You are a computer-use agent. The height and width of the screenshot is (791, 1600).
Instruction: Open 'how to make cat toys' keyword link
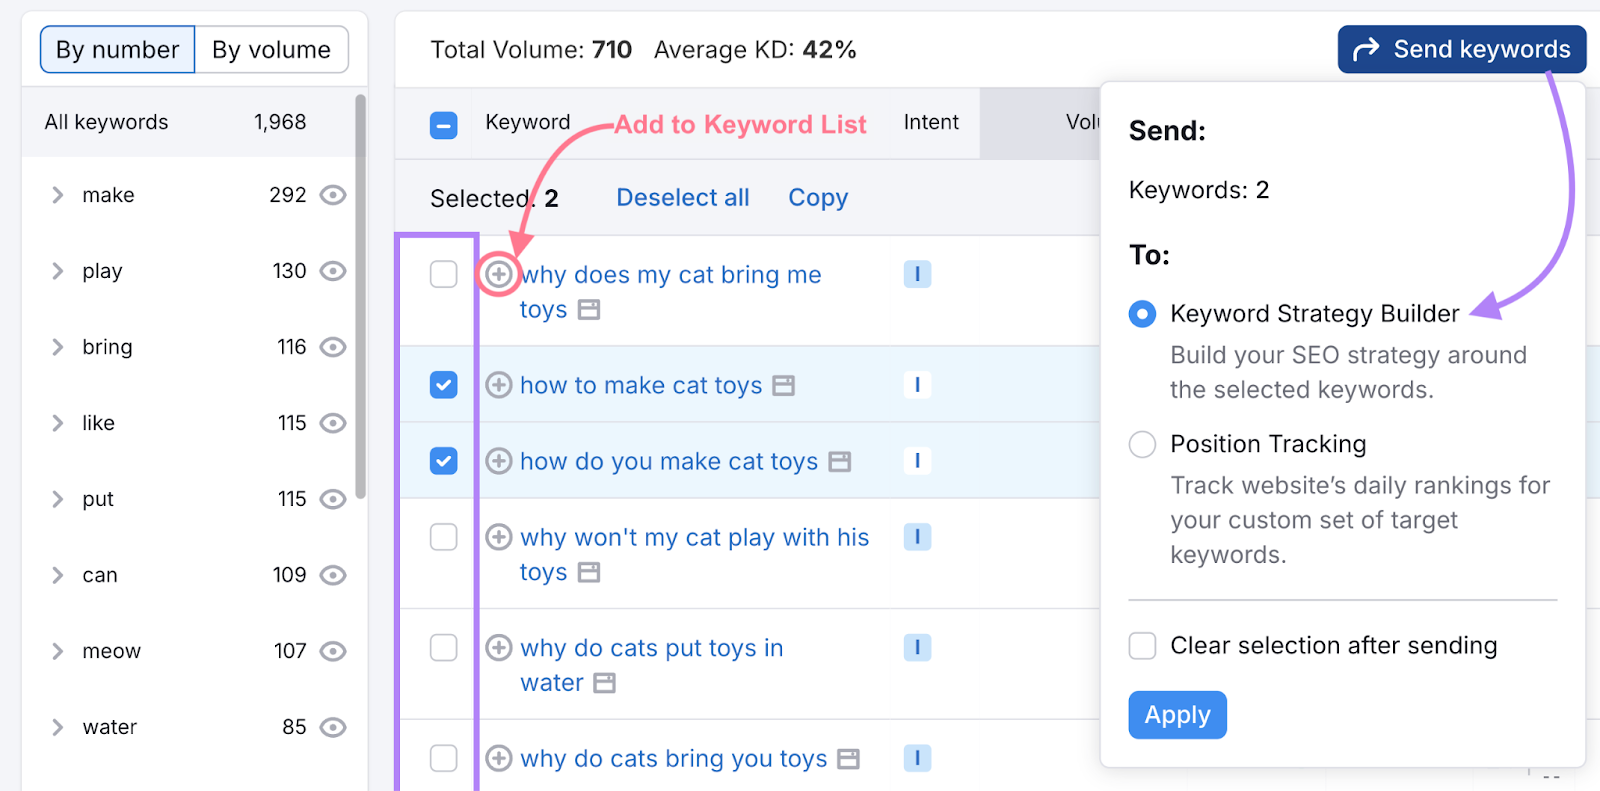[x=641, y=385]
